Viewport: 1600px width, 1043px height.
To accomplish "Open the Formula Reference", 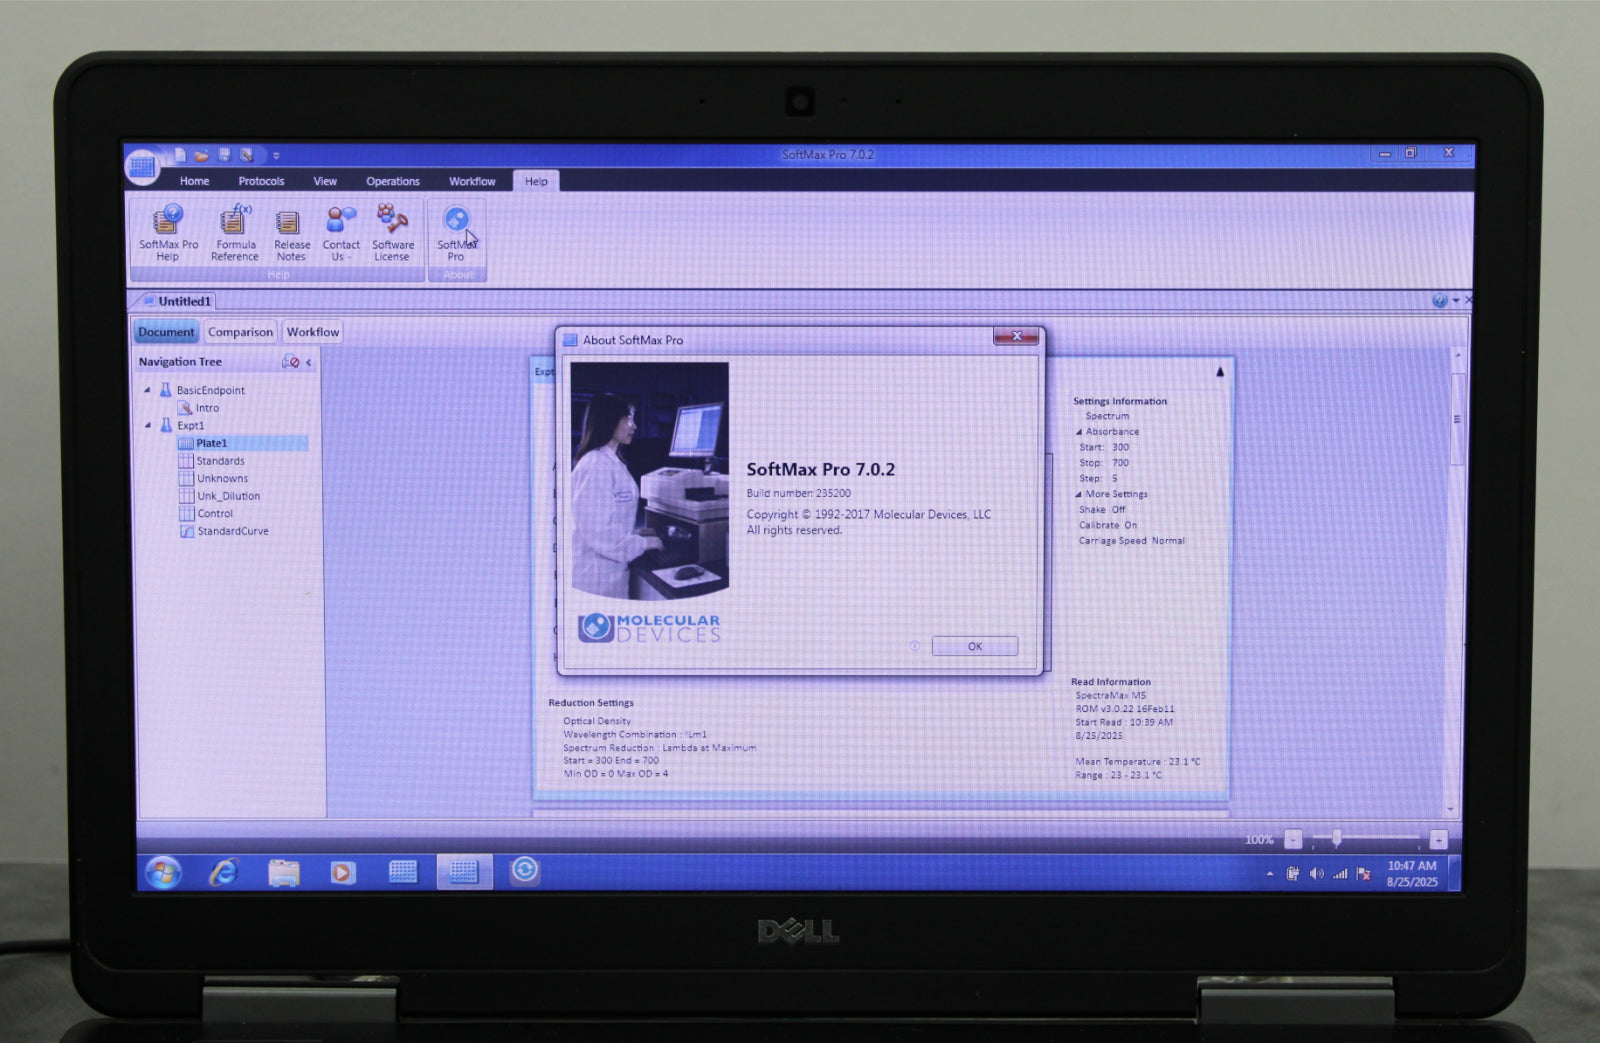I will tap(235, 233).
